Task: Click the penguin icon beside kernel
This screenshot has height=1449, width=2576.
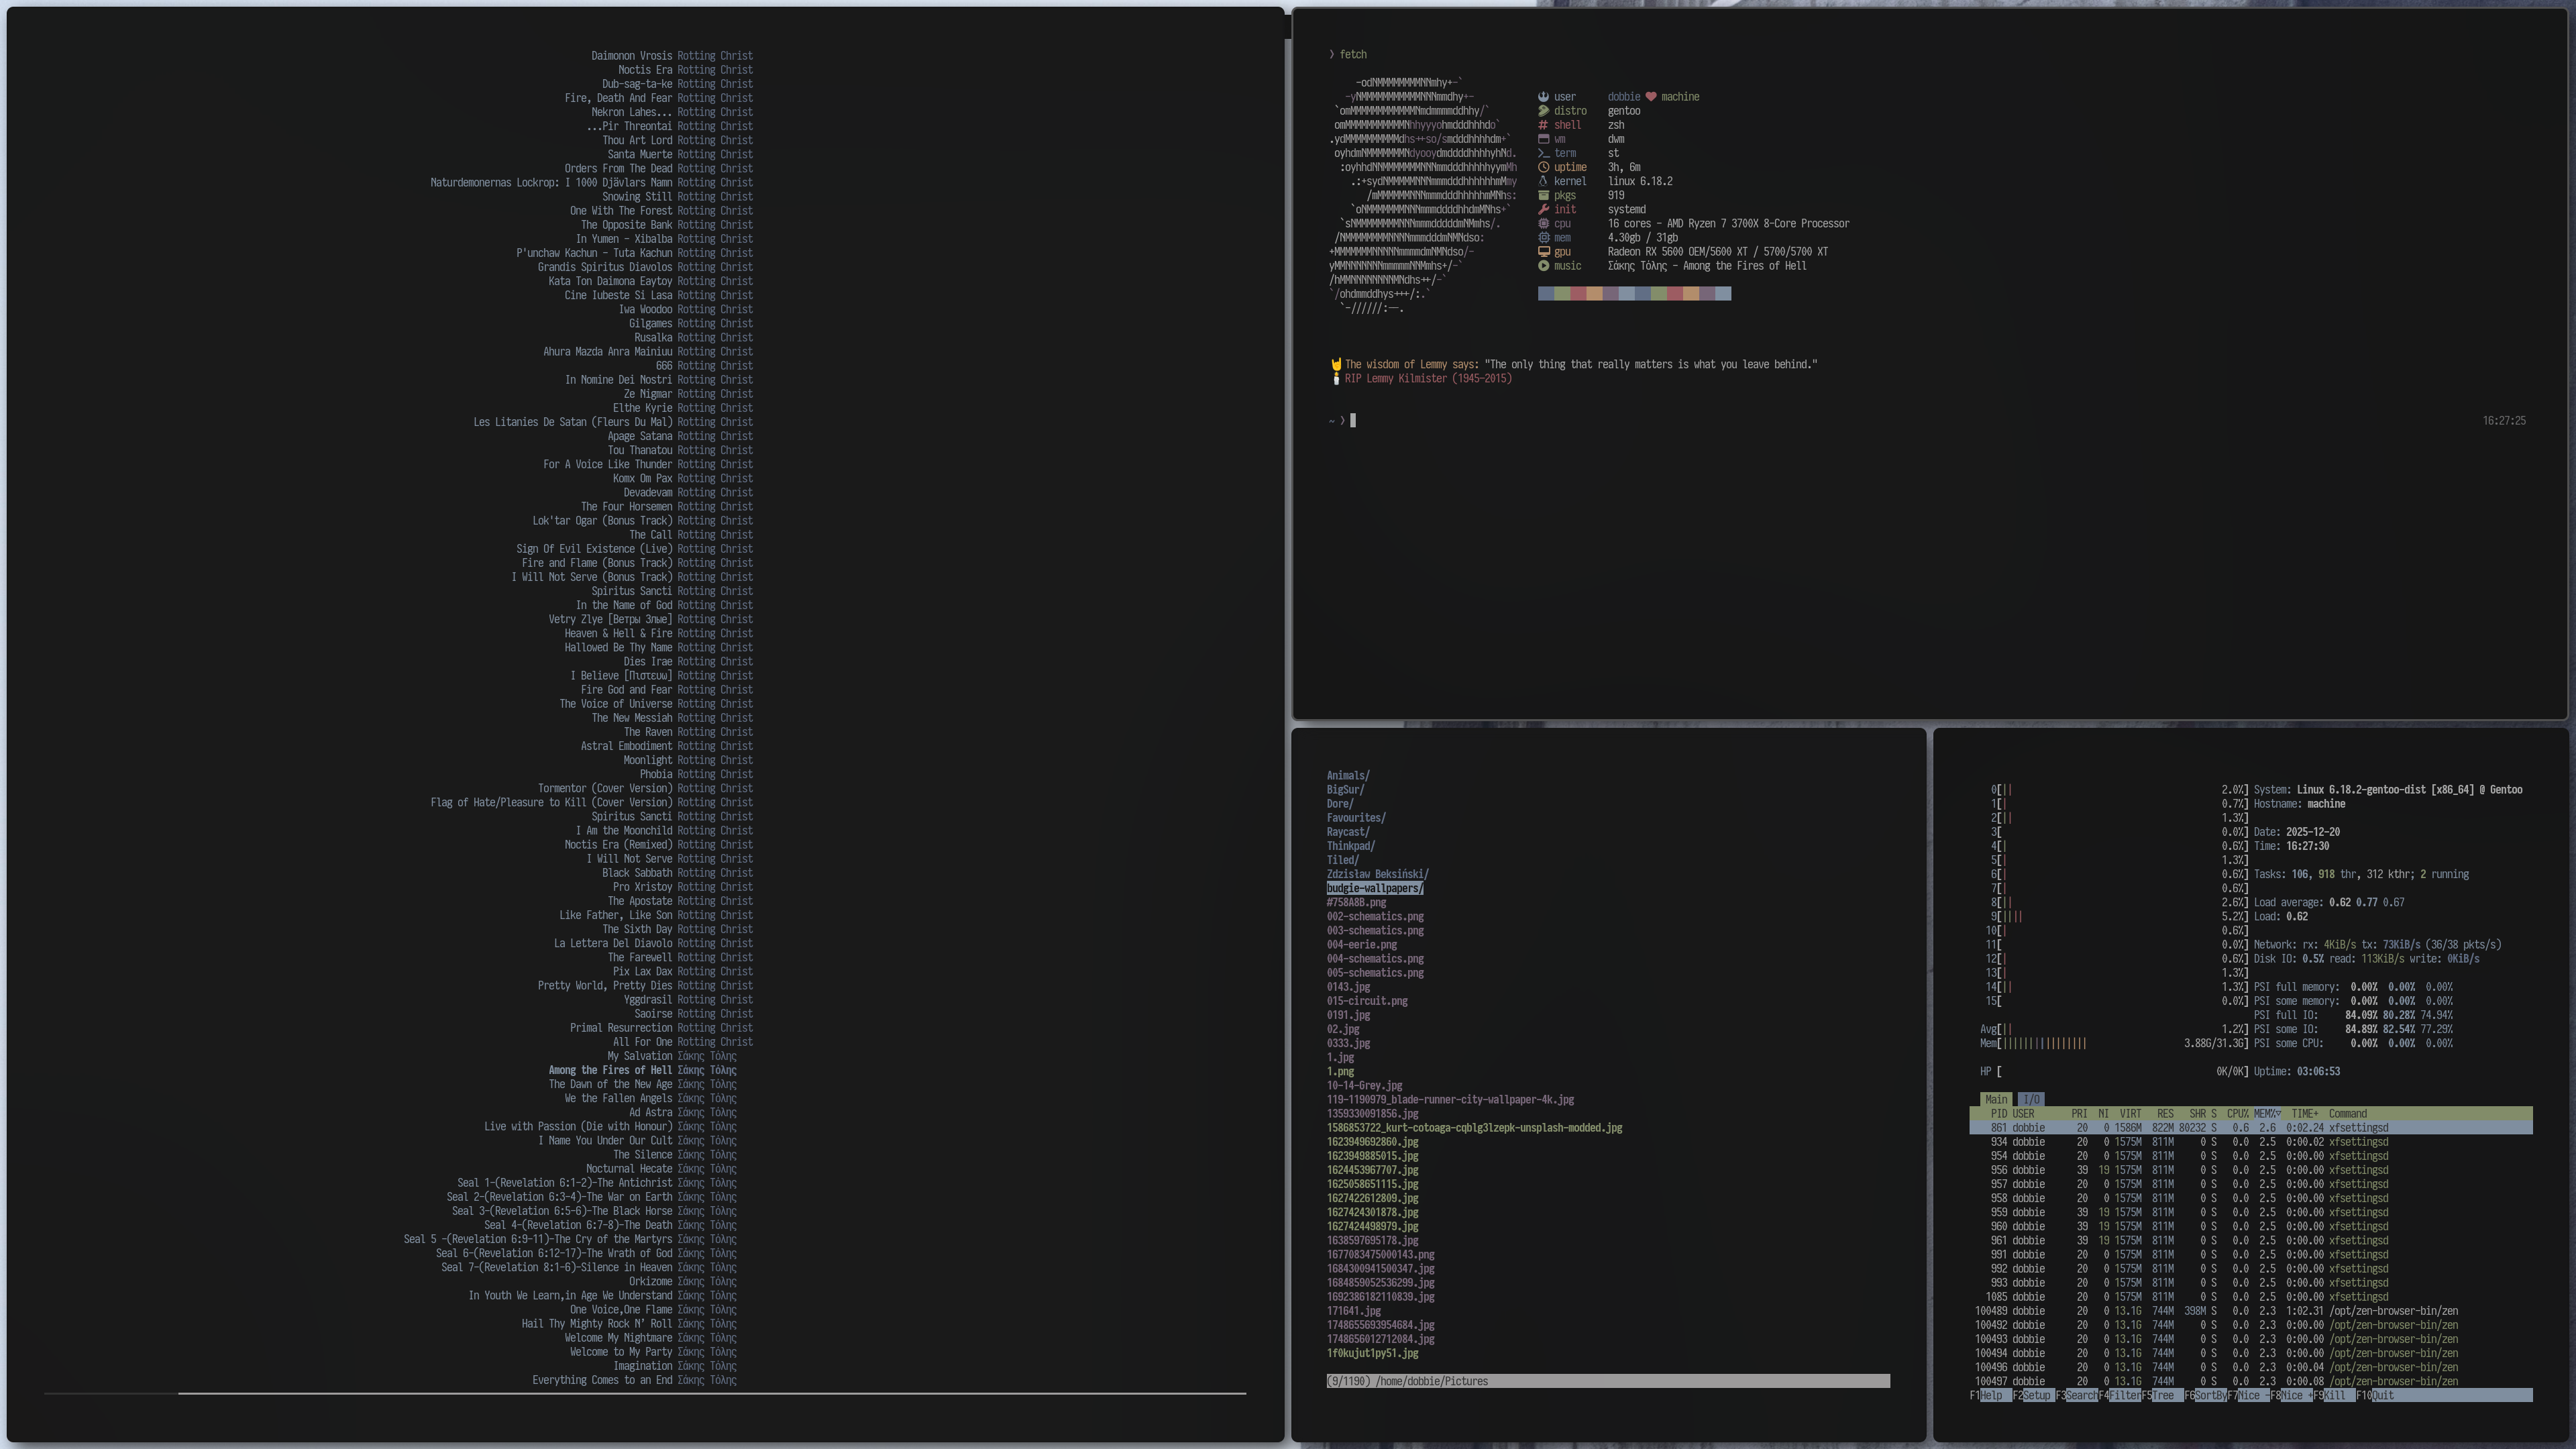Action: point(1543,182)
